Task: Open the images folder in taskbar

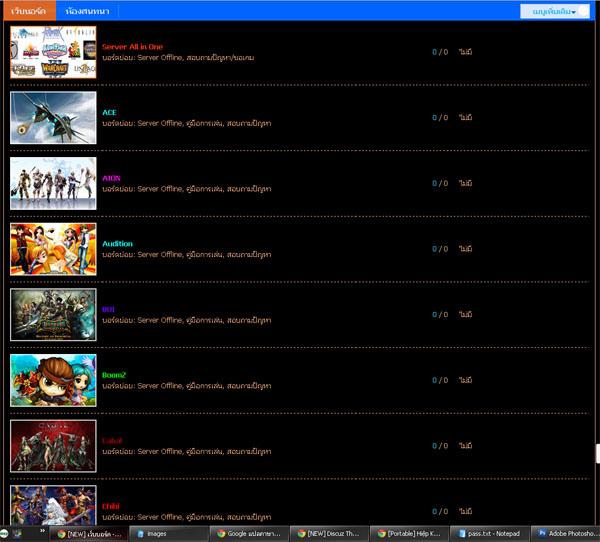Action: pos(169,534)
